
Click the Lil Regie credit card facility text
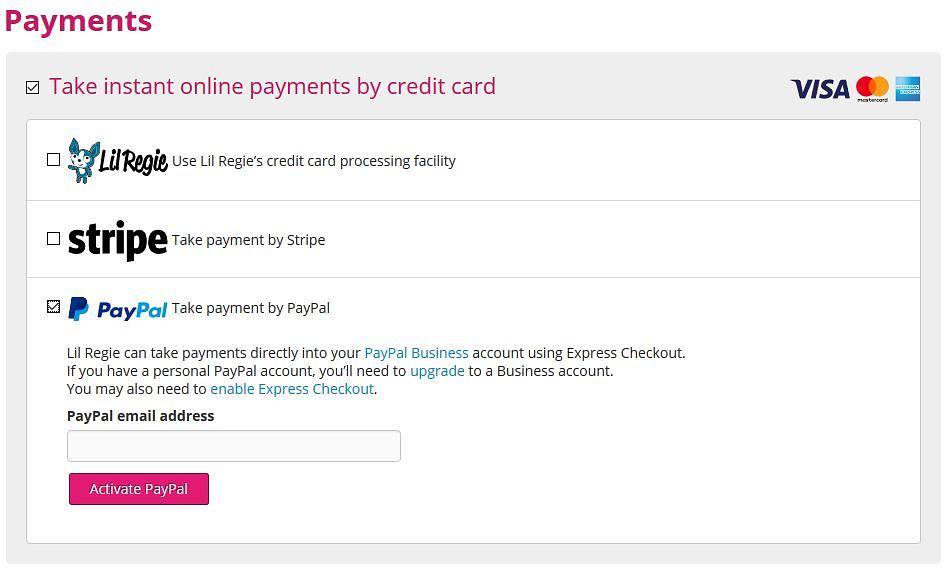[x=314, y=161]
